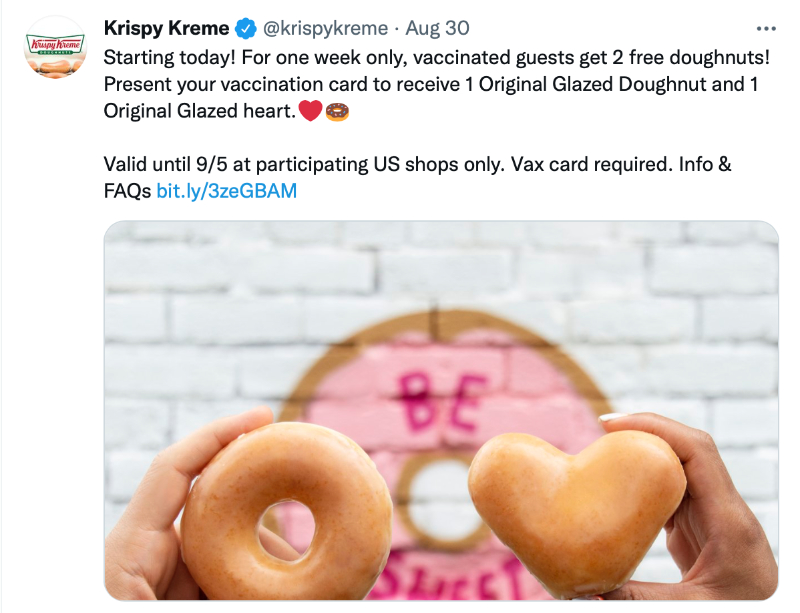Click the doughnut emoji in tweet
The width and height of the screenshot is (800, 613).
click(x=337, y=112)
